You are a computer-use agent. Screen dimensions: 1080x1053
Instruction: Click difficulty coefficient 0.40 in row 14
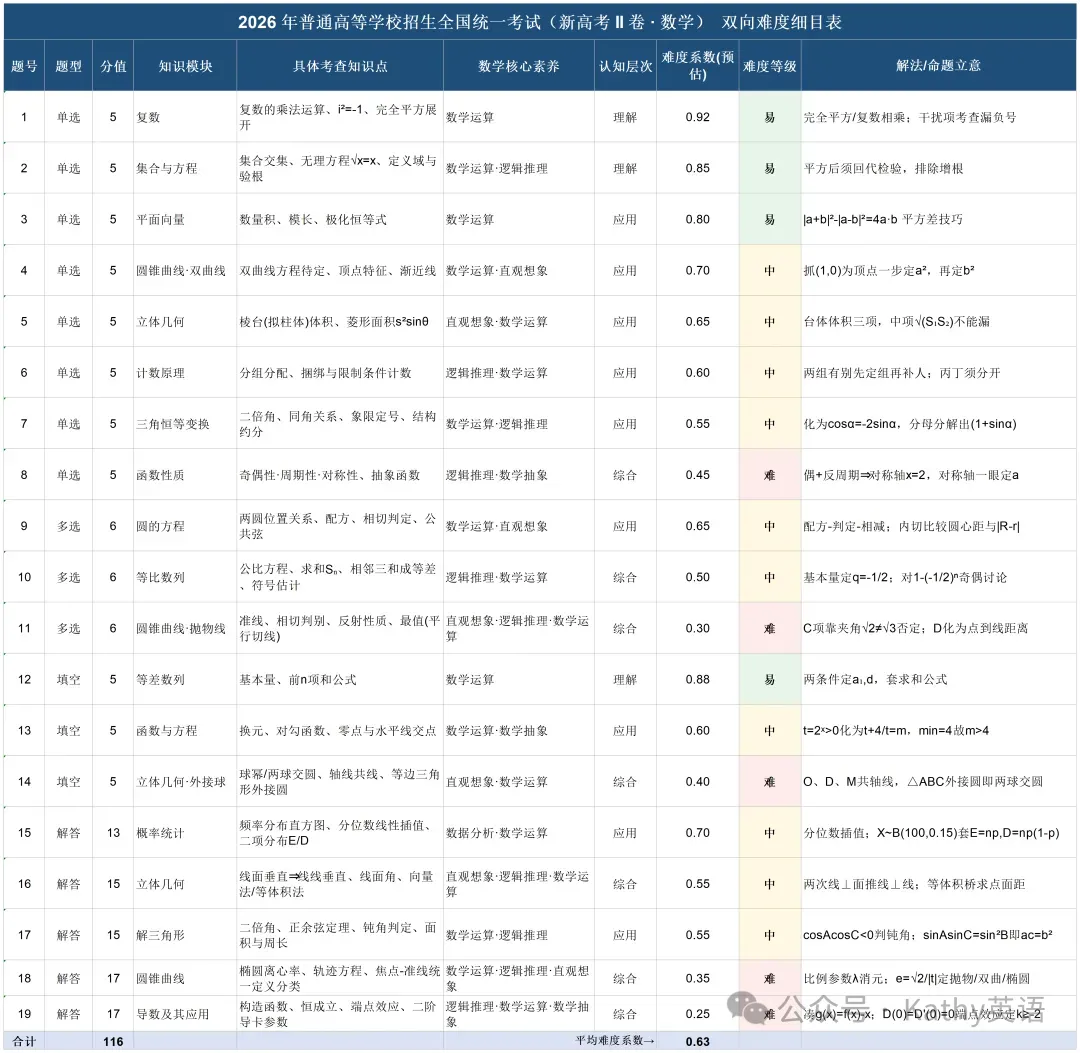(698, 782)
